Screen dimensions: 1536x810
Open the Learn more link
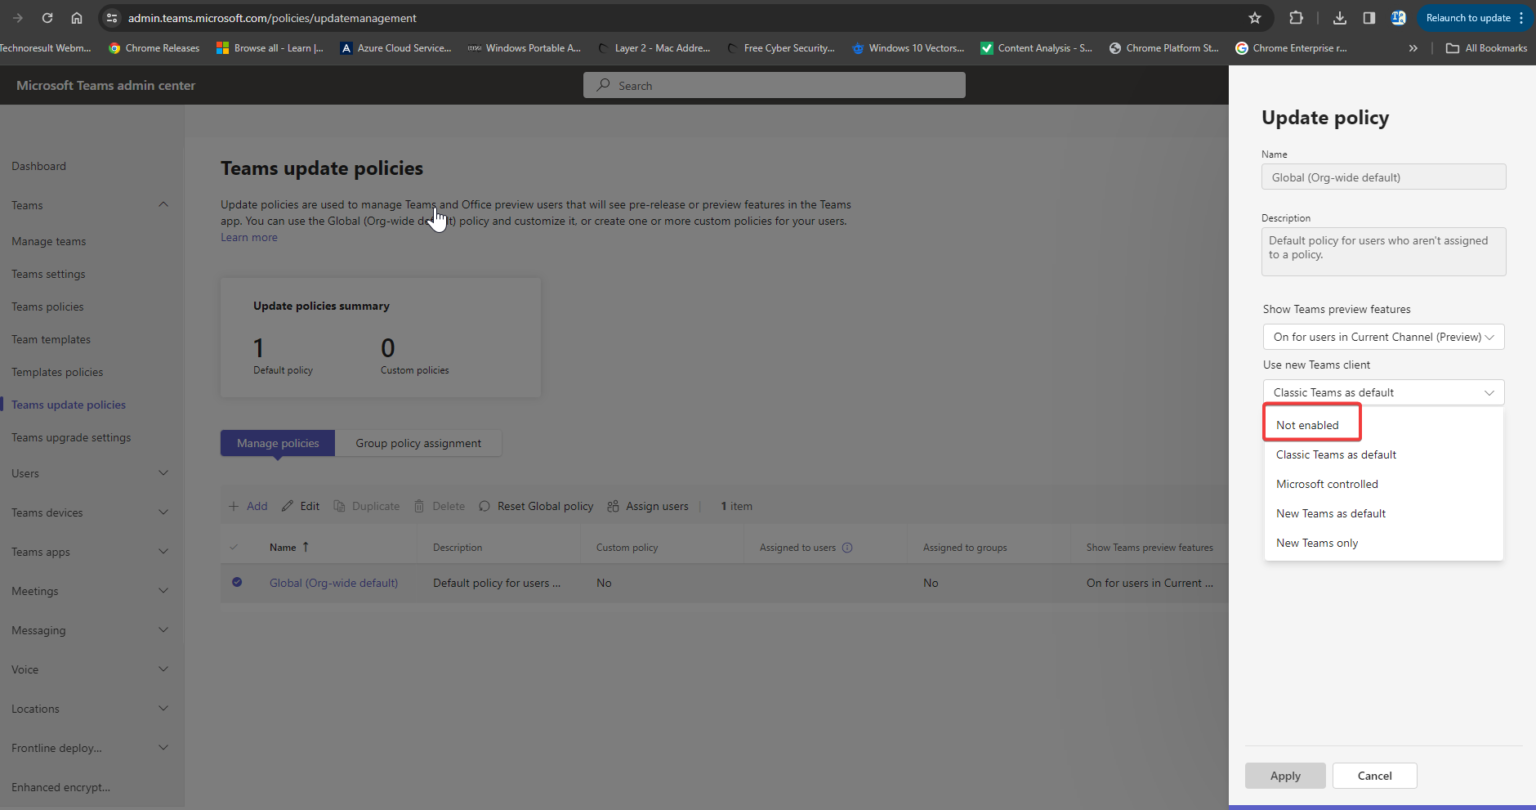pyautogui.click(x=248, y=237)
